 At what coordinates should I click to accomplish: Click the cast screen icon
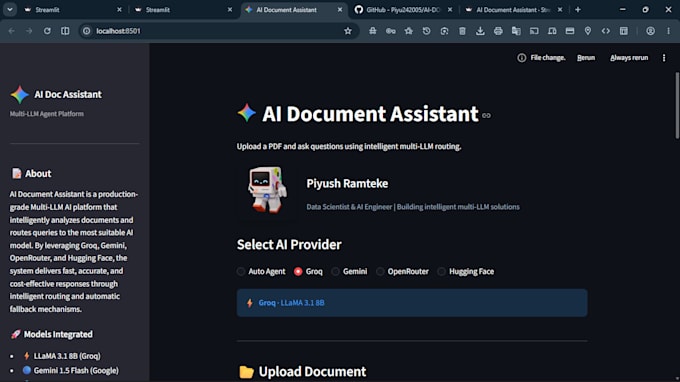(x=534, y=31)
